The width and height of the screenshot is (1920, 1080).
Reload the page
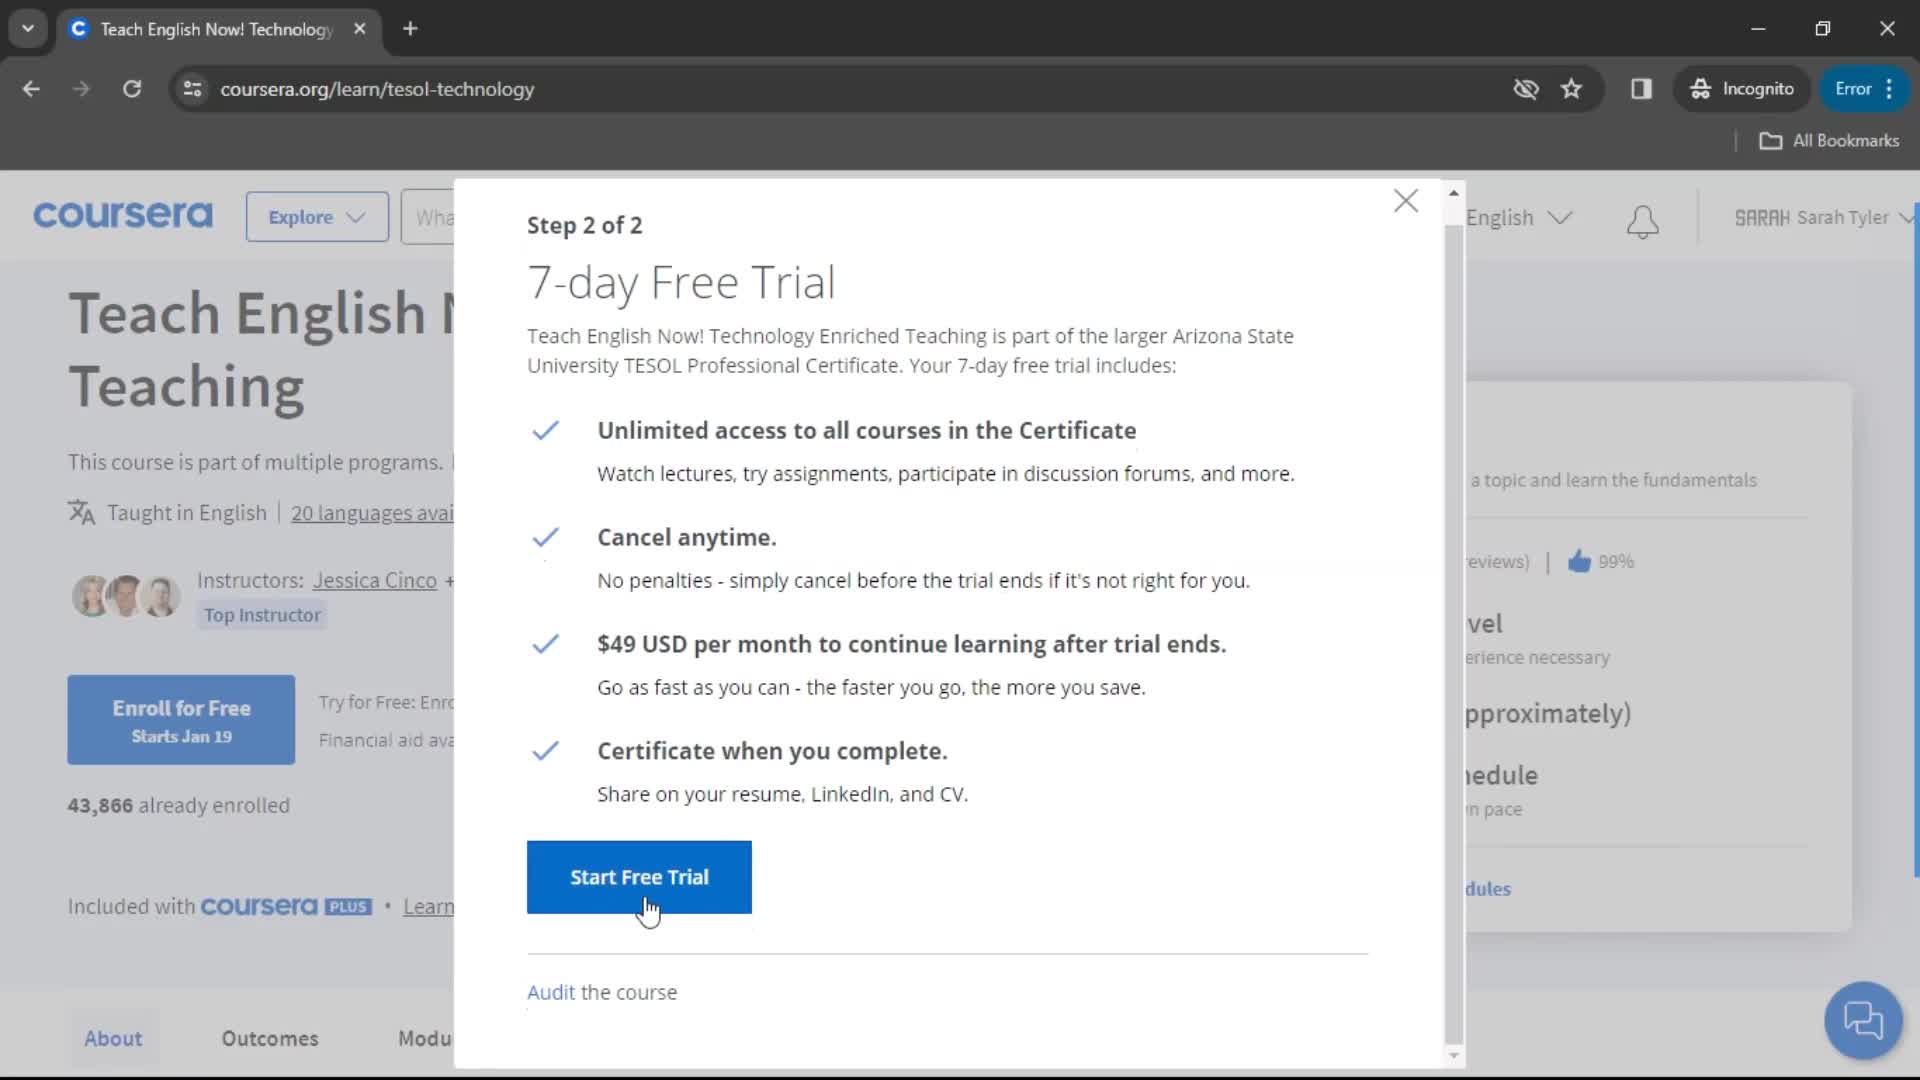pos(132,89)
